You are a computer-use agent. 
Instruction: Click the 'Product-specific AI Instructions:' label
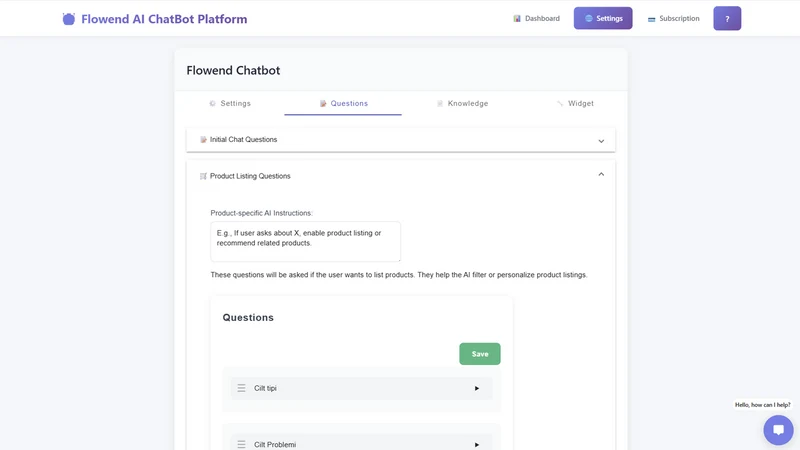click(262, 213)
